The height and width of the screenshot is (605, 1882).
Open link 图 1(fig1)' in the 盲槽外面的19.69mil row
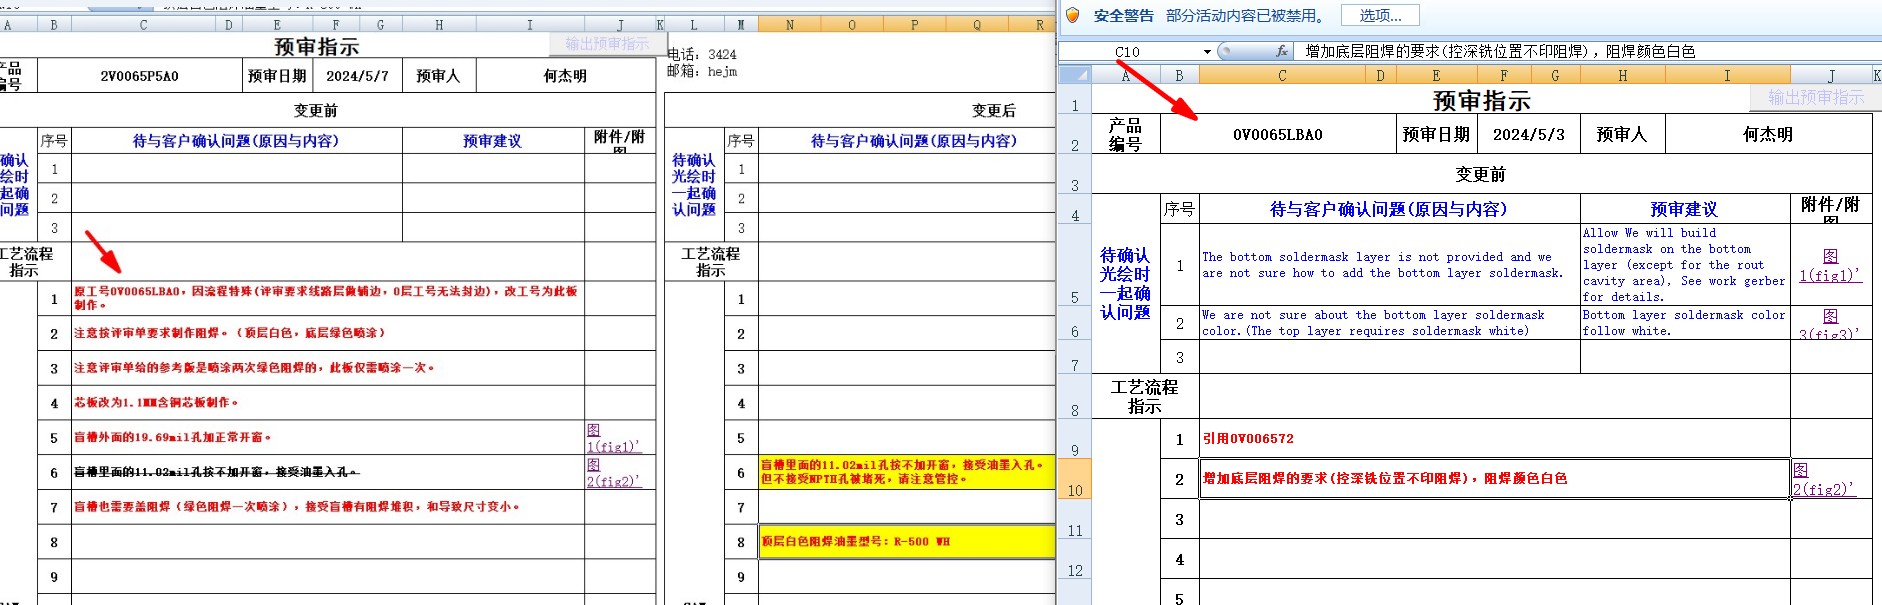pos(613,438)
